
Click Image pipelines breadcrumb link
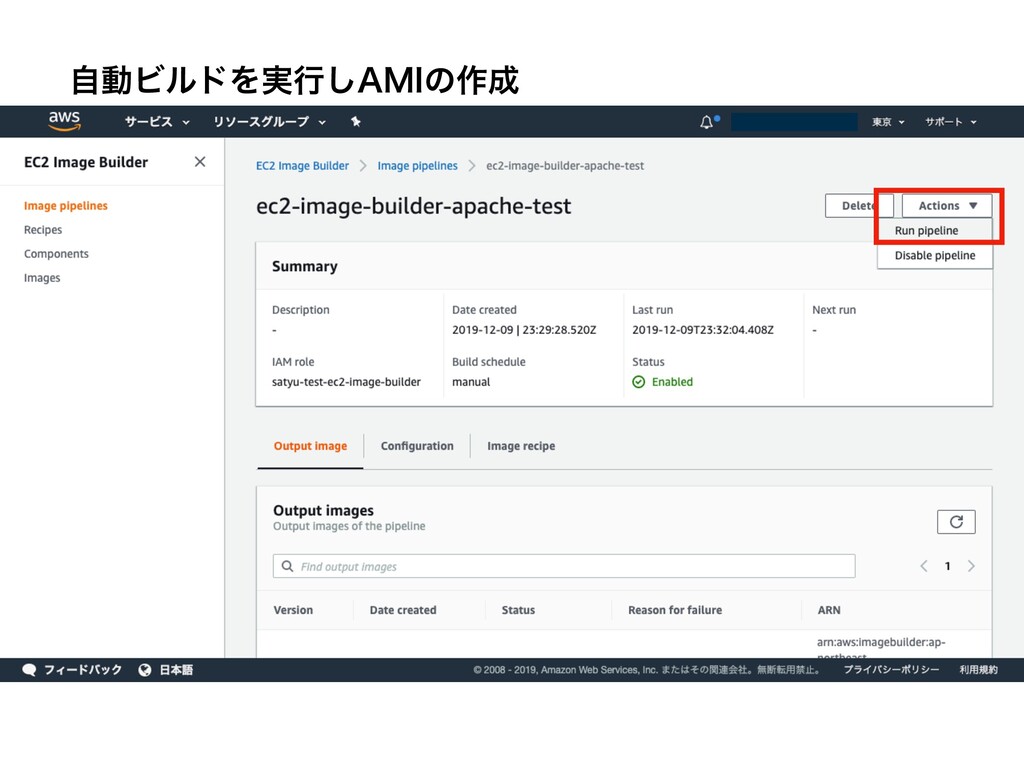click(417, 166)
